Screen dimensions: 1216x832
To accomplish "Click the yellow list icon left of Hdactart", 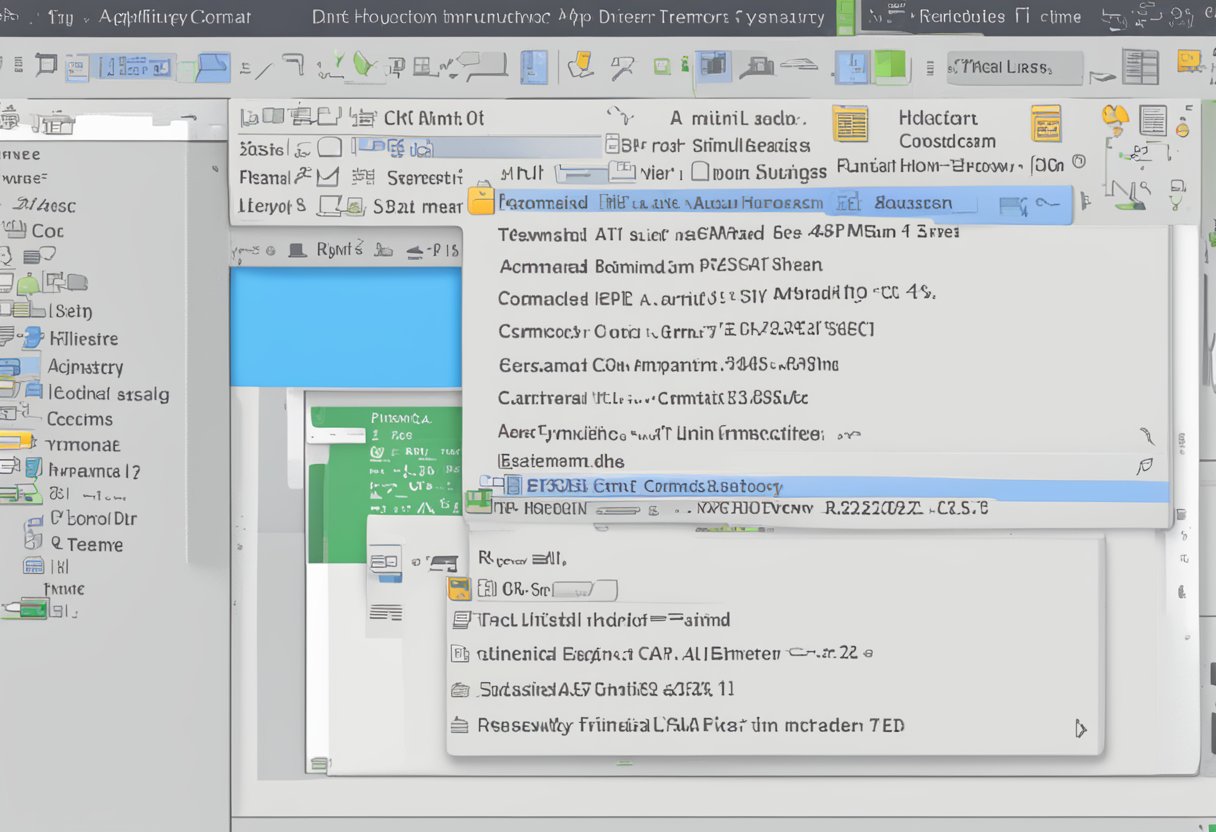I will 850,124.
